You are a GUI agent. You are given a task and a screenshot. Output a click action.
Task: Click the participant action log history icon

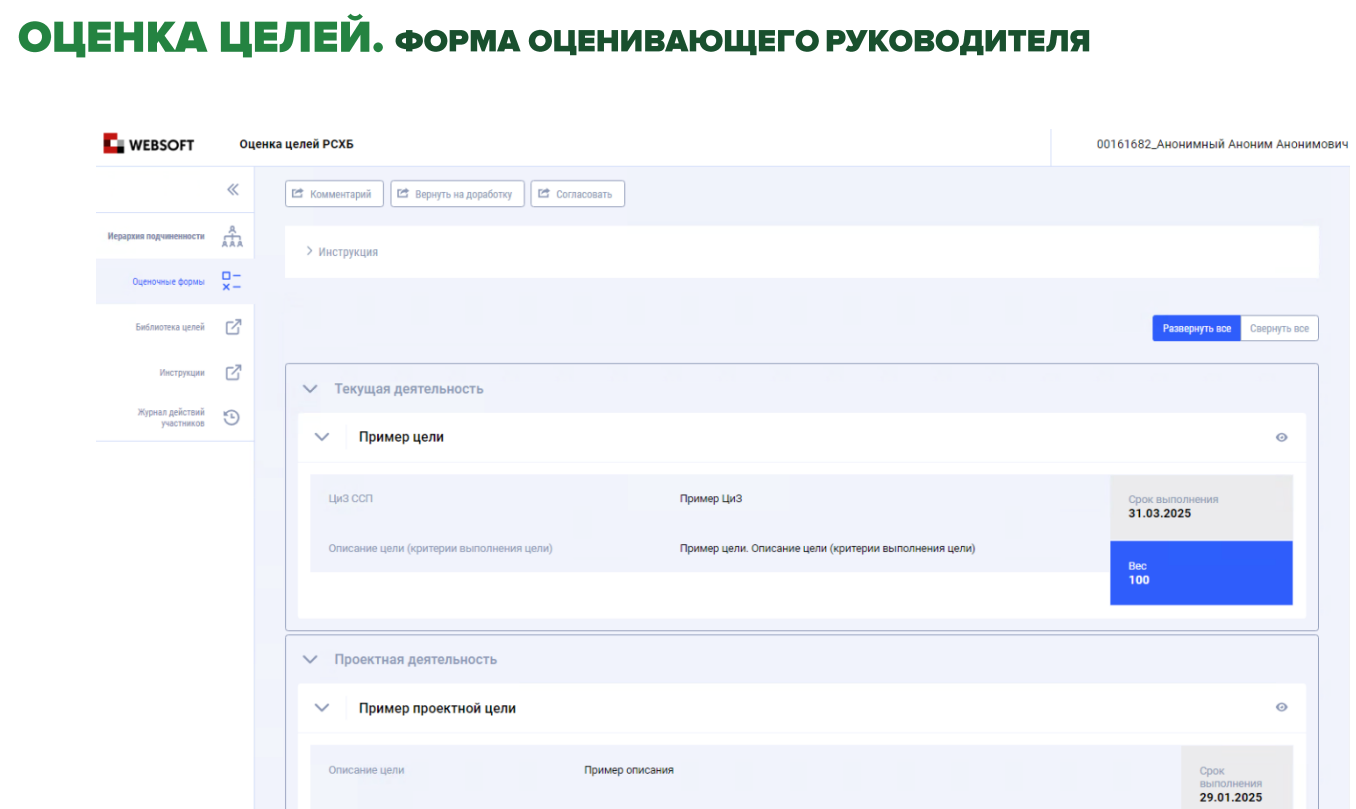click(232, 418)
